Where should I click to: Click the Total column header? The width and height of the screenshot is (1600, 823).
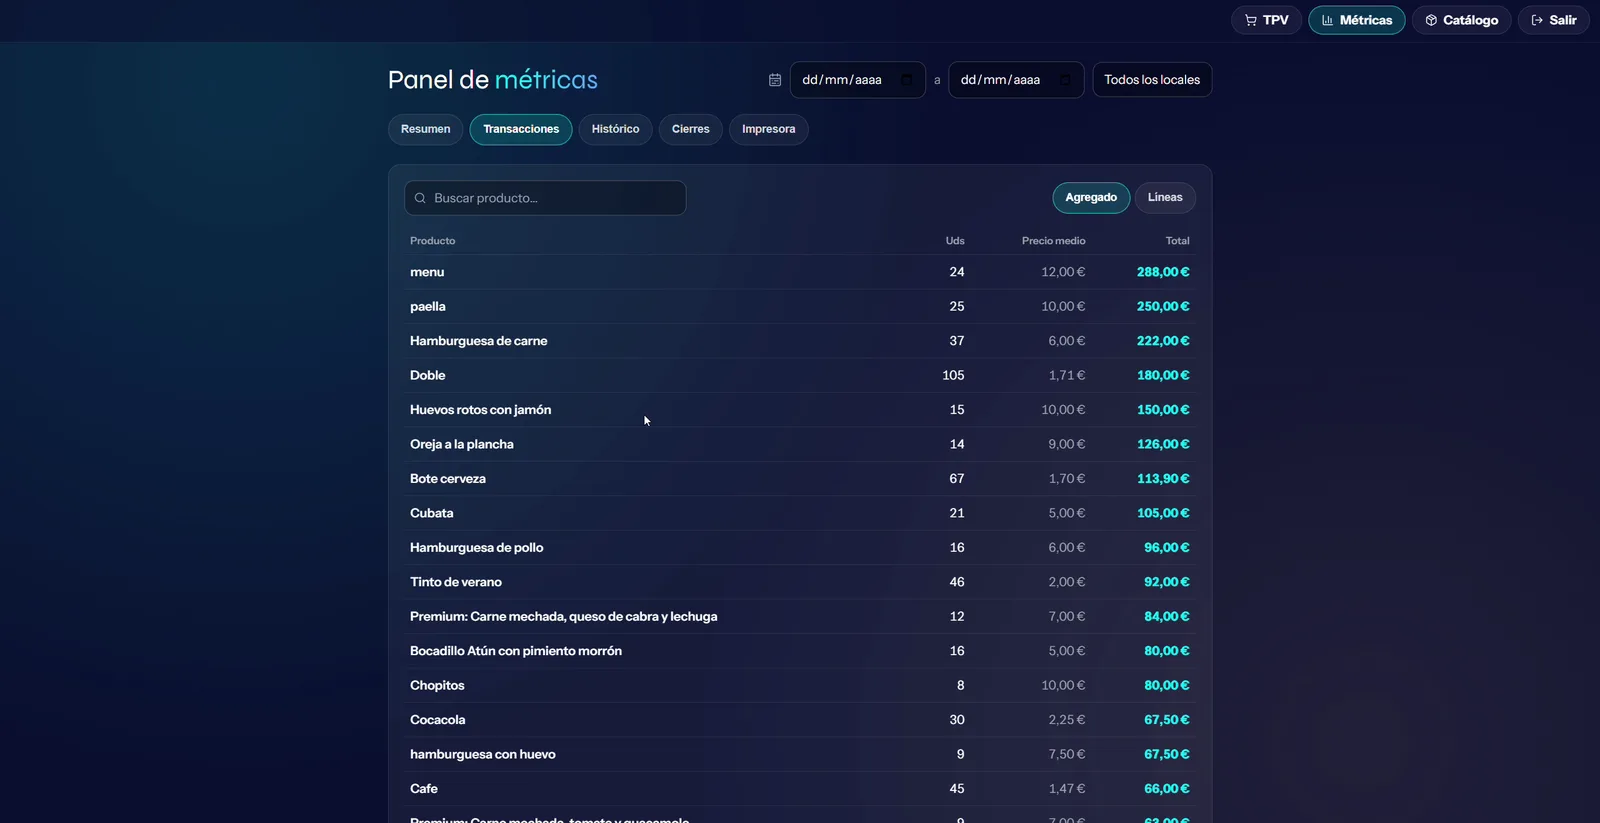point(1177,241)
